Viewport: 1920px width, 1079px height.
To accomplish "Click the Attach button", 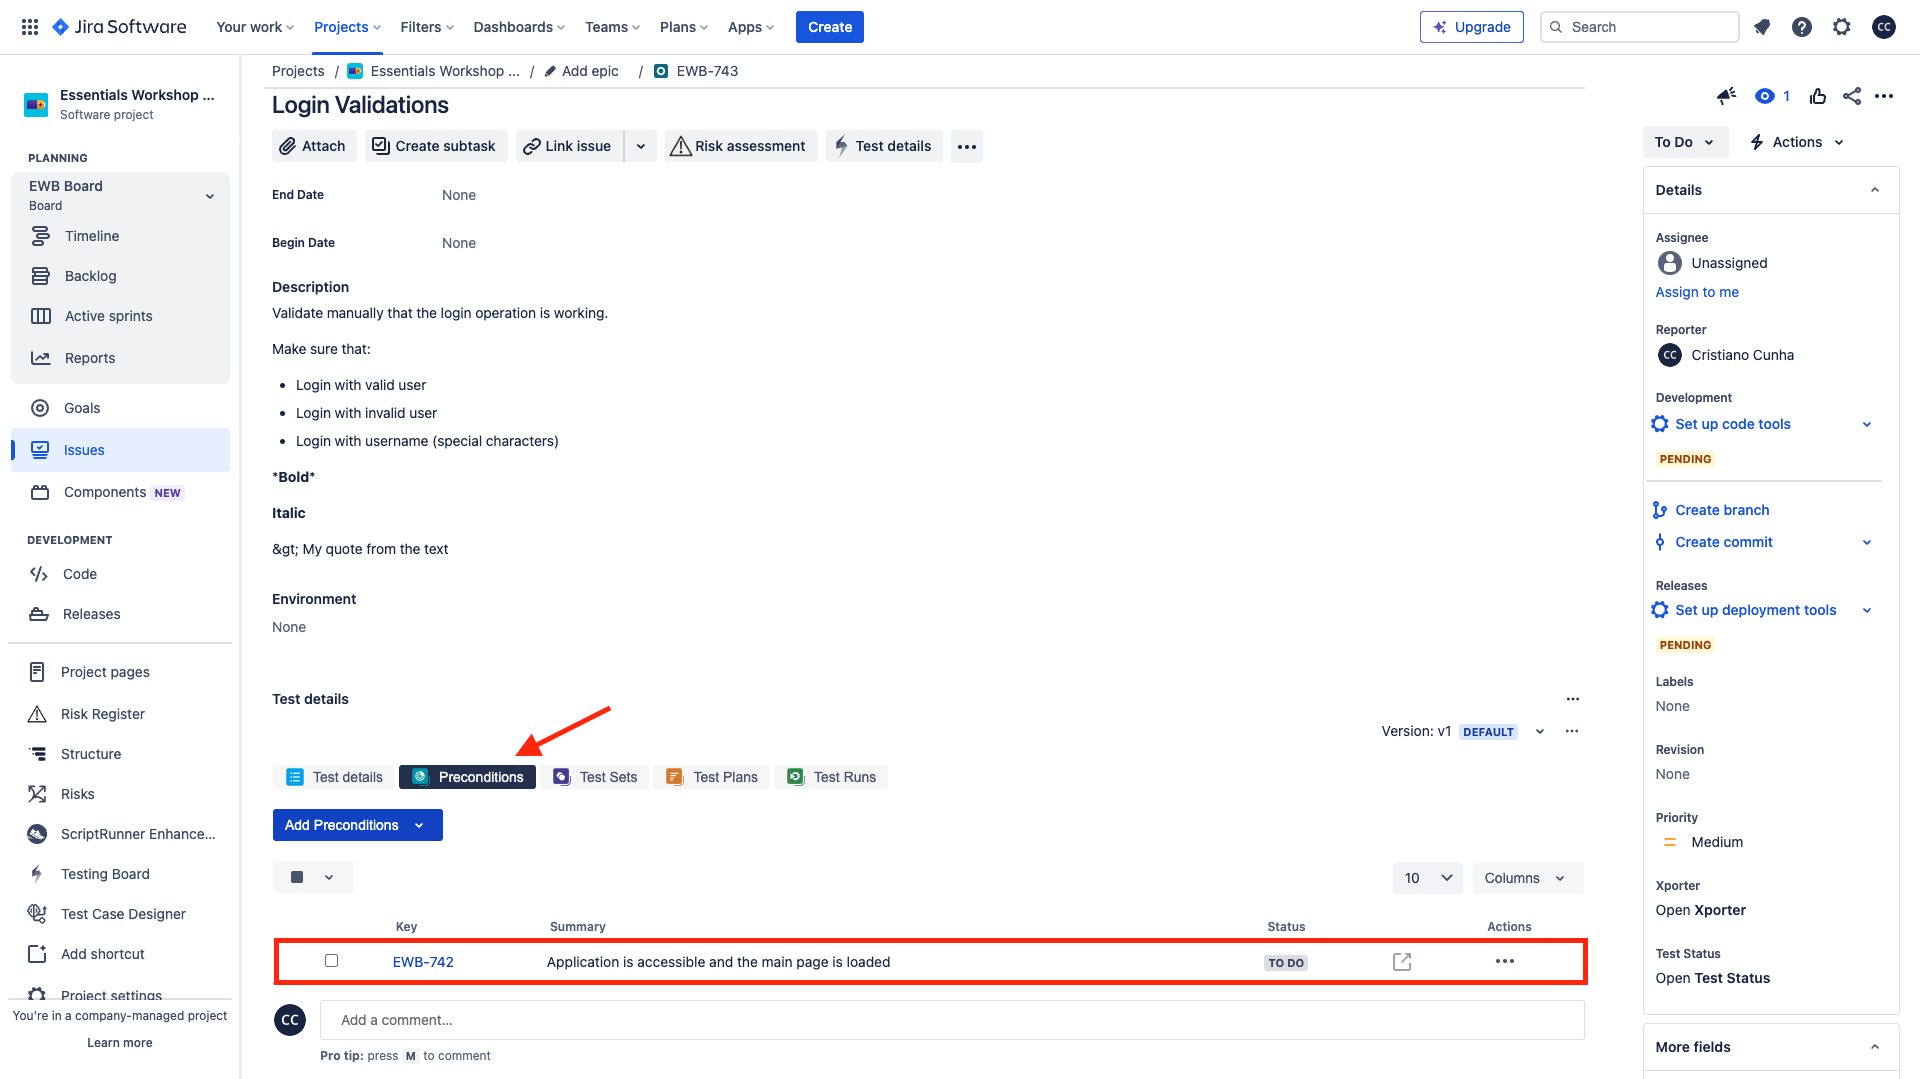I will (x=314, y=146).
